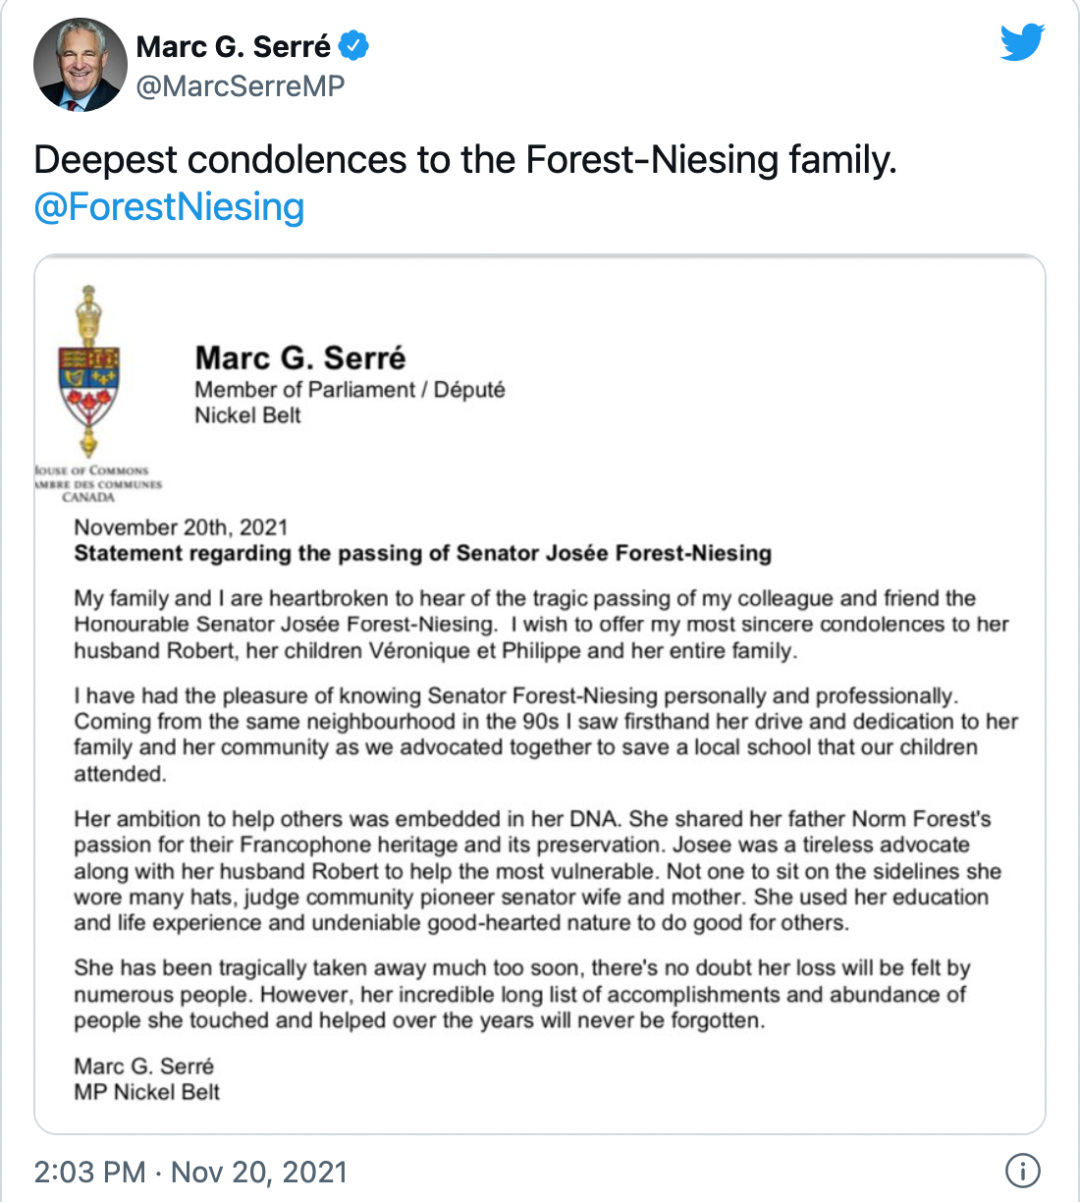Click the "House of Commons Canada" caption text
This screenshot has width=1080, height=1202.
point(96,484)
